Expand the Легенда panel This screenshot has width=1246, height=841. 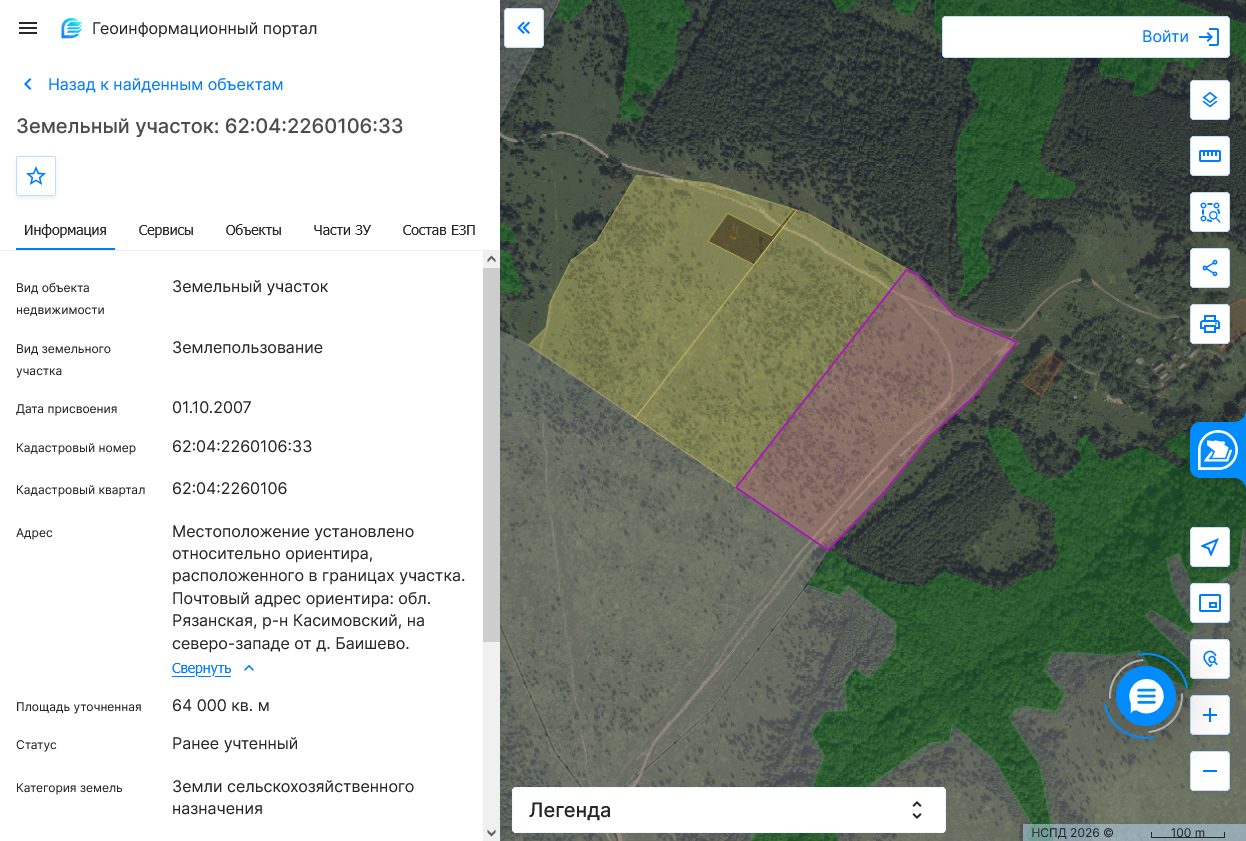click(x=729, y=810)
